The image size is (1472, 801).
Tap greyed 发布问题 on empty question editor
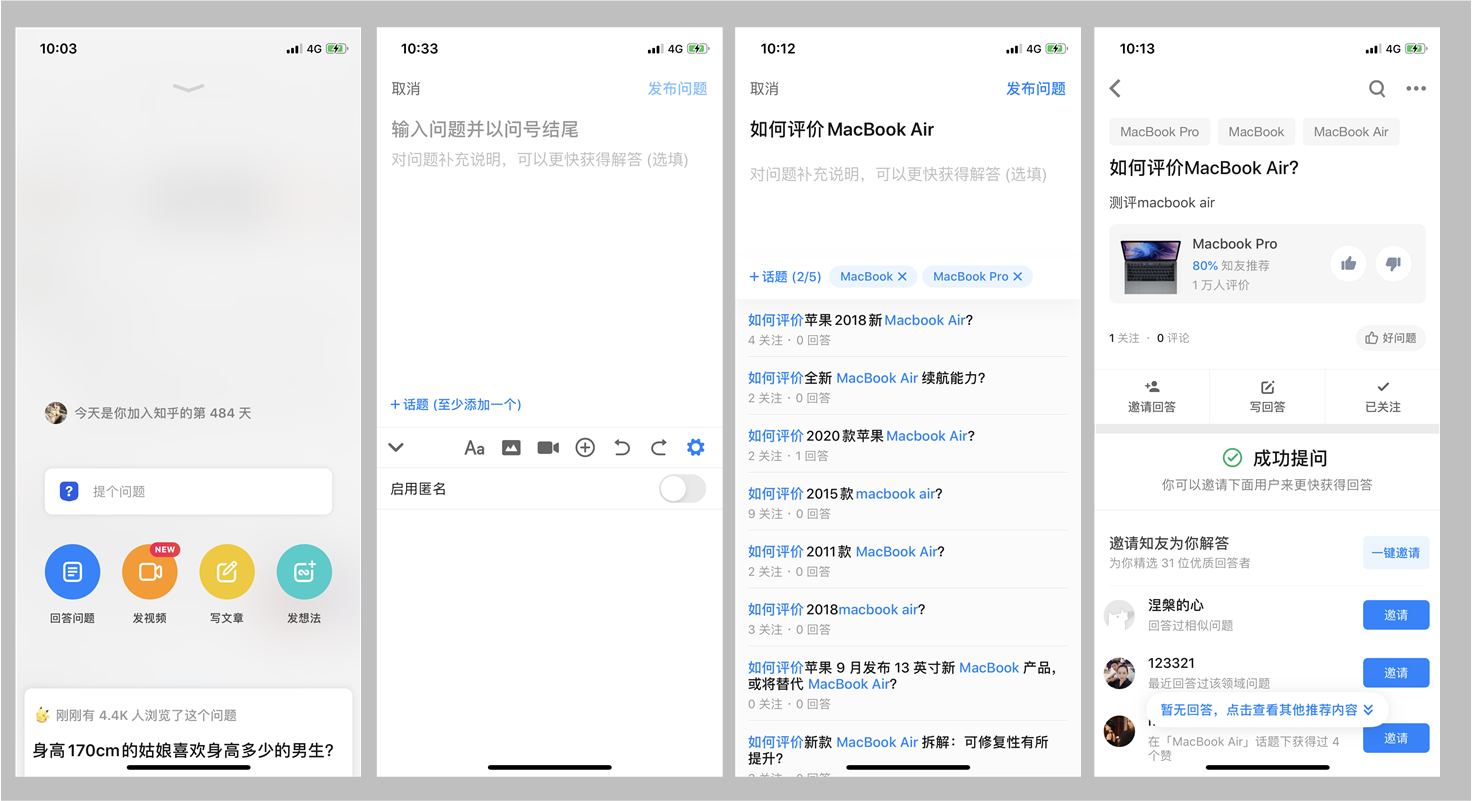[677, 89]
